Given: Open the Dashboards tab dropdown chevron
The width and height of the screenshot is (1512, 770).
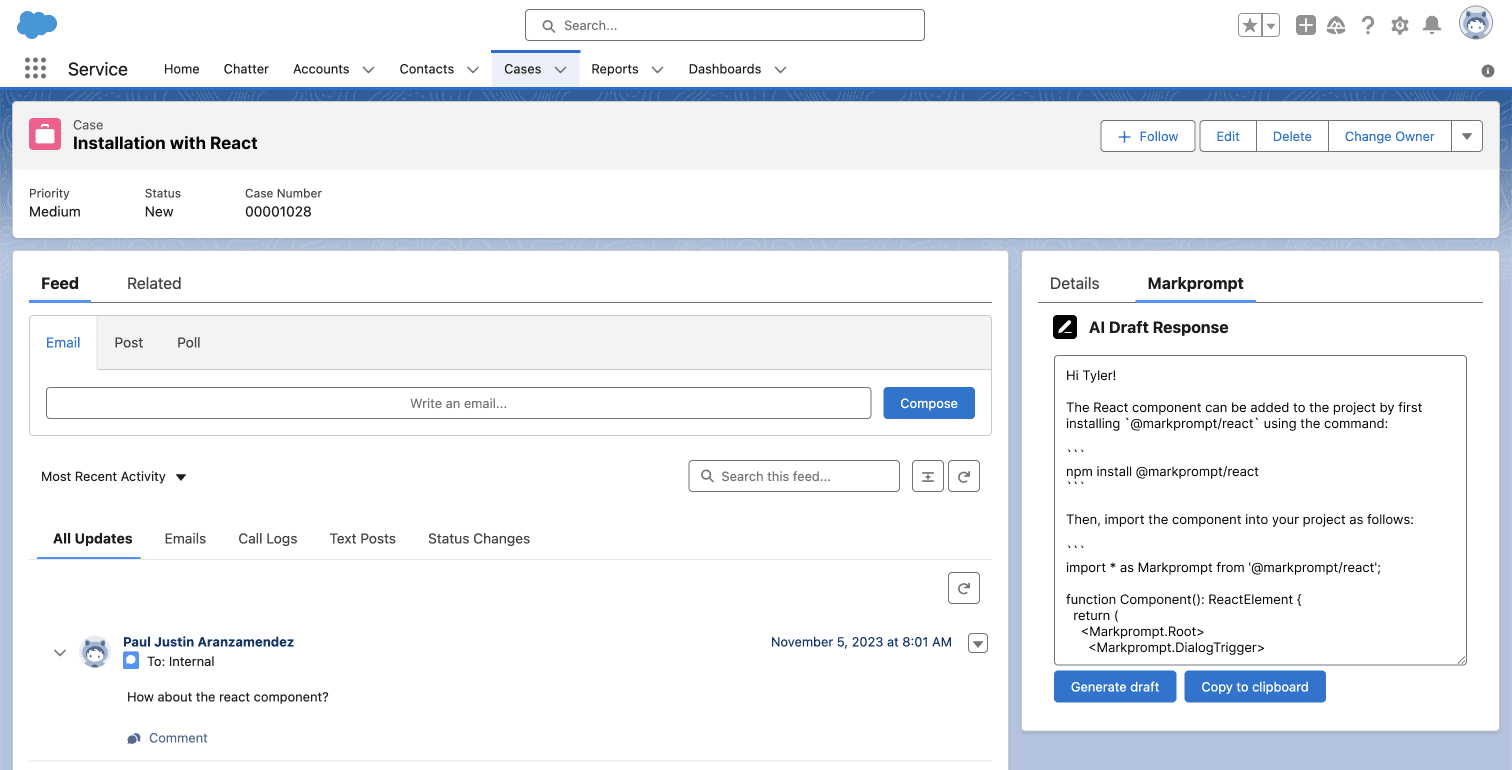Looking at the screenshot, I should (x=780, y=70).
